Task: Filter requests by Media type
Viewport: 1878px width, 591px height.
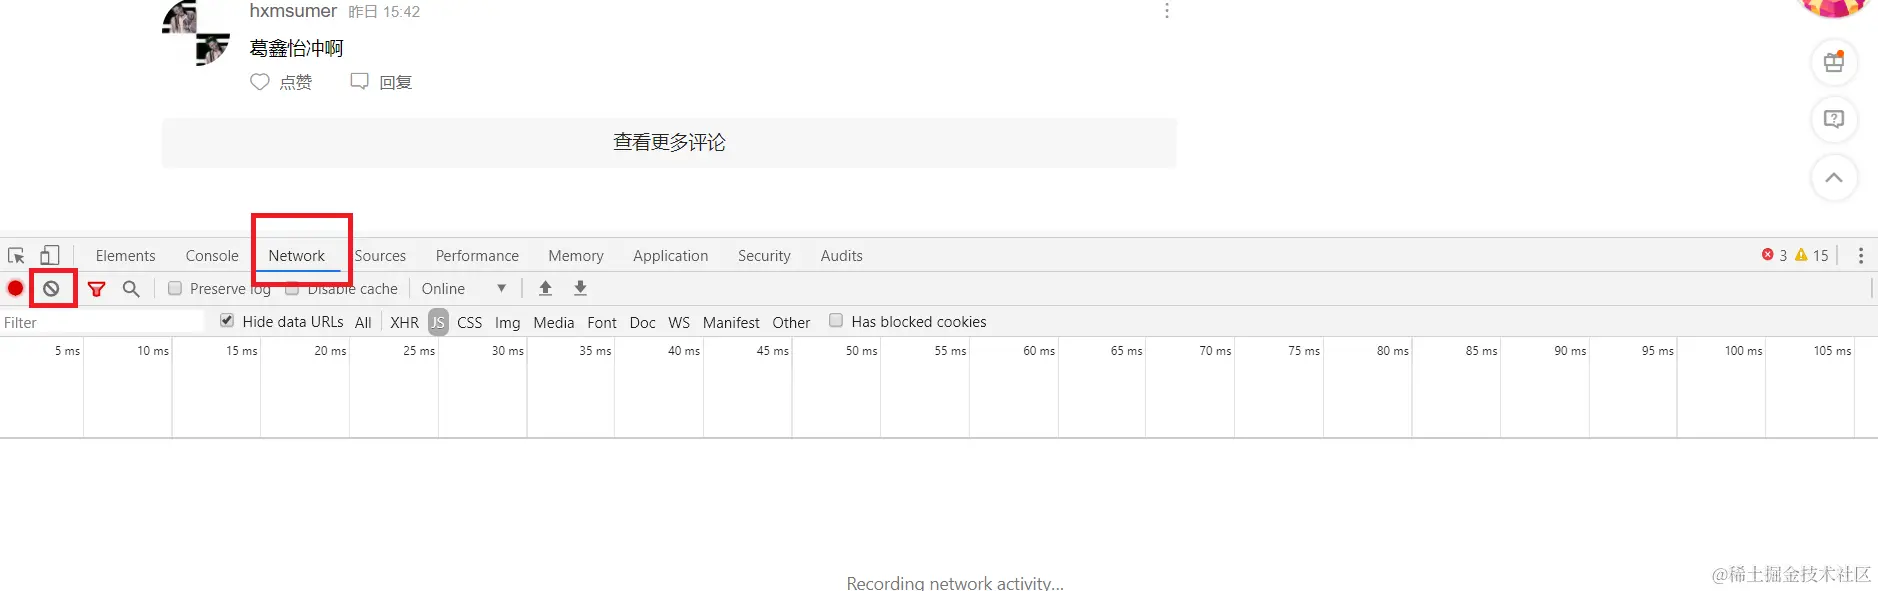Action: click(553, 322)
